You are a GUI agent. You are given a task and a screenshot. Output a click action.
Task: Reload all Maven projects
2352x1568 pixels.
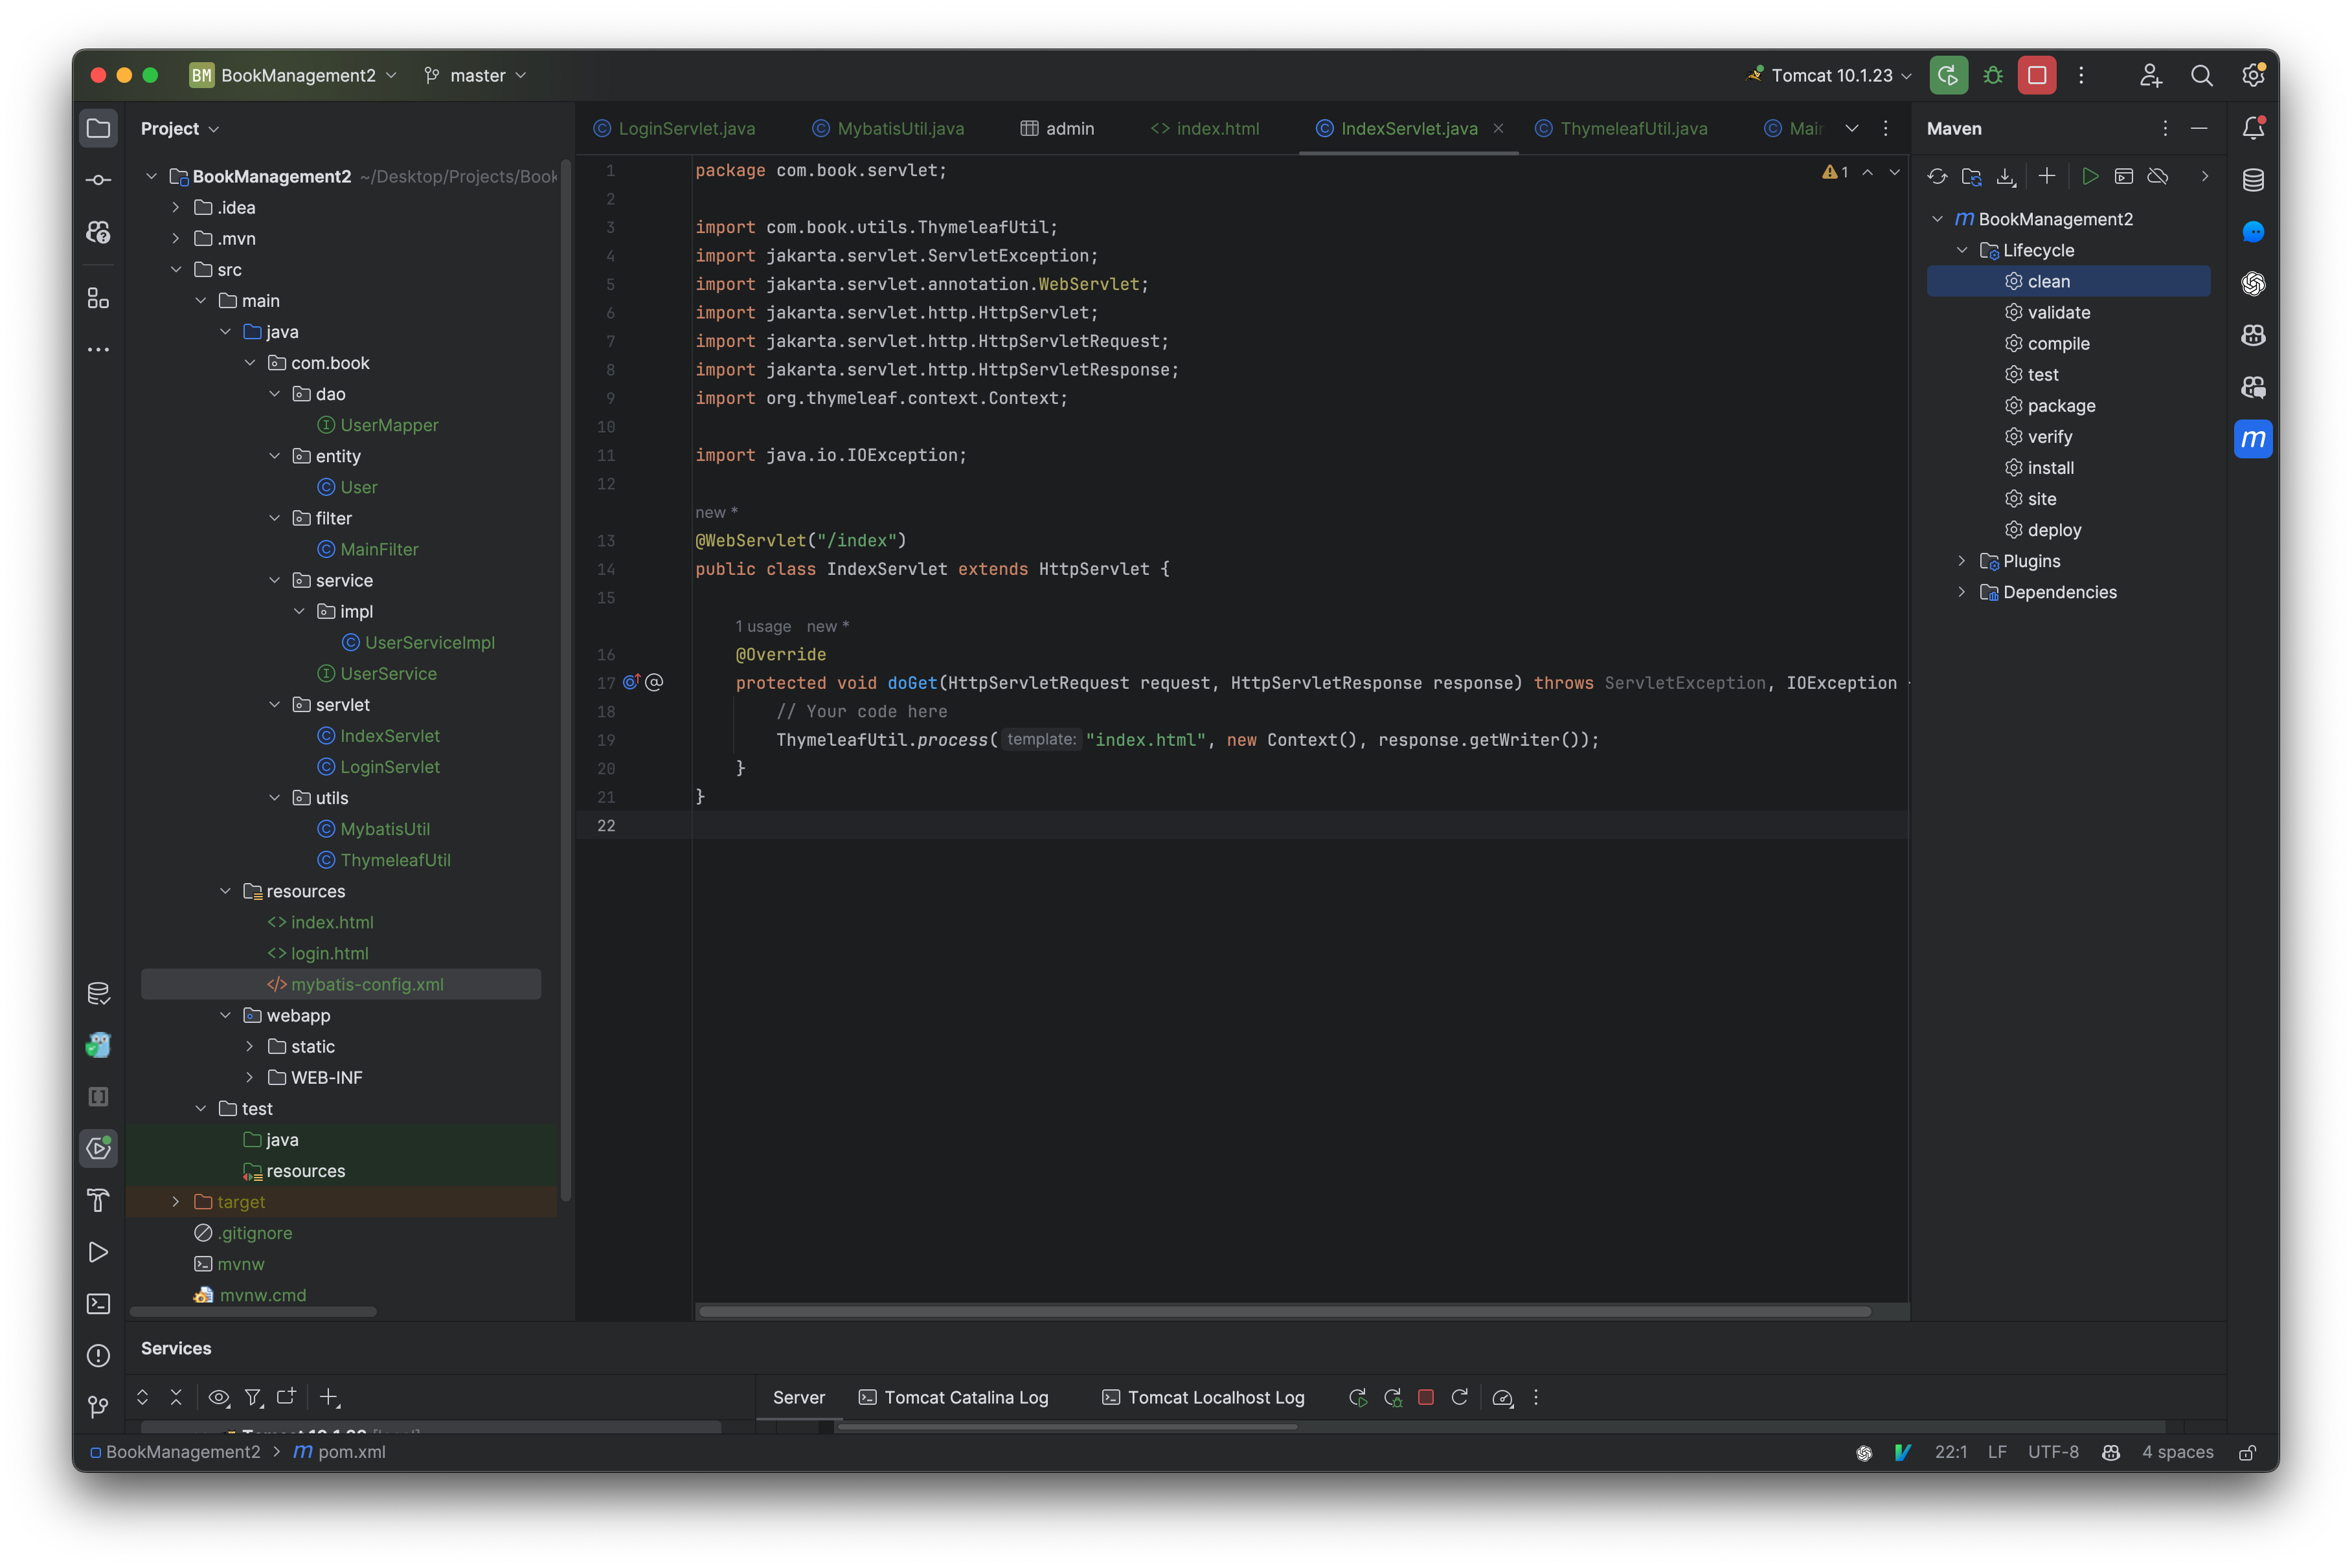tap(1938, 176)
